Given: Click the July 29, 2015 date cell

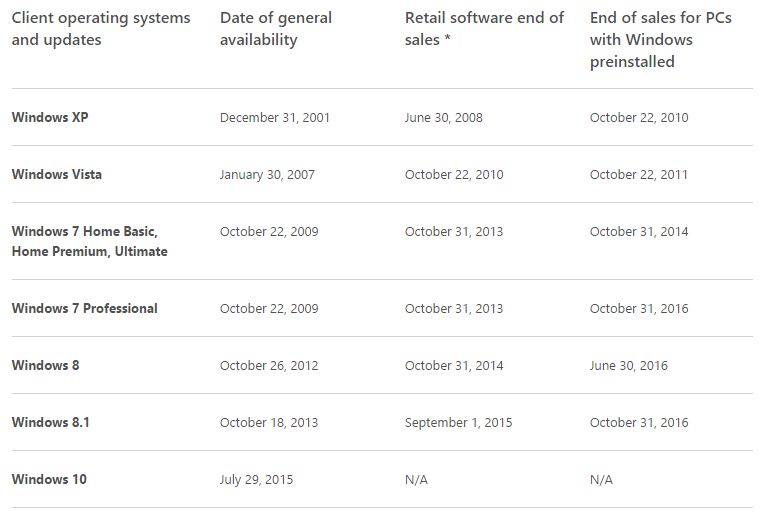Looking at the screenshot, I should [256, 479].
